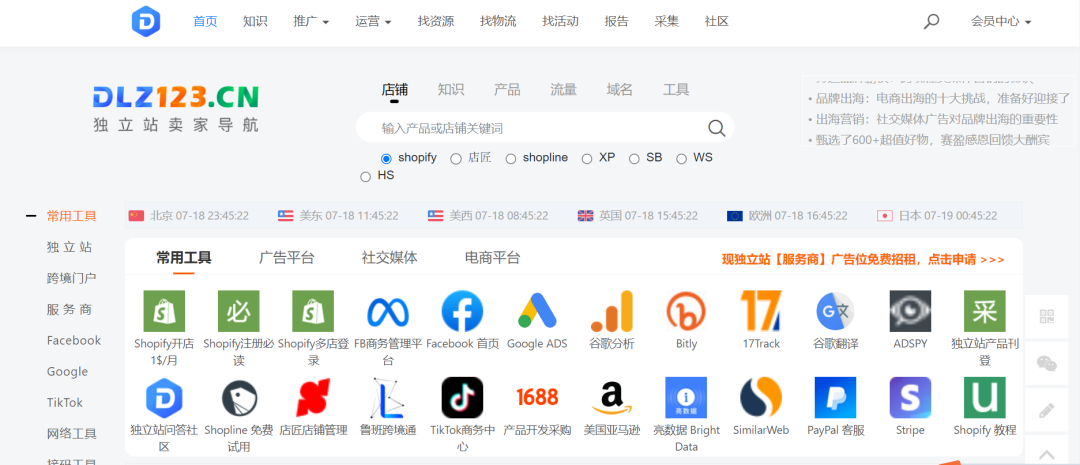Open the PayPal 客服 icon

tap(835, 397)
